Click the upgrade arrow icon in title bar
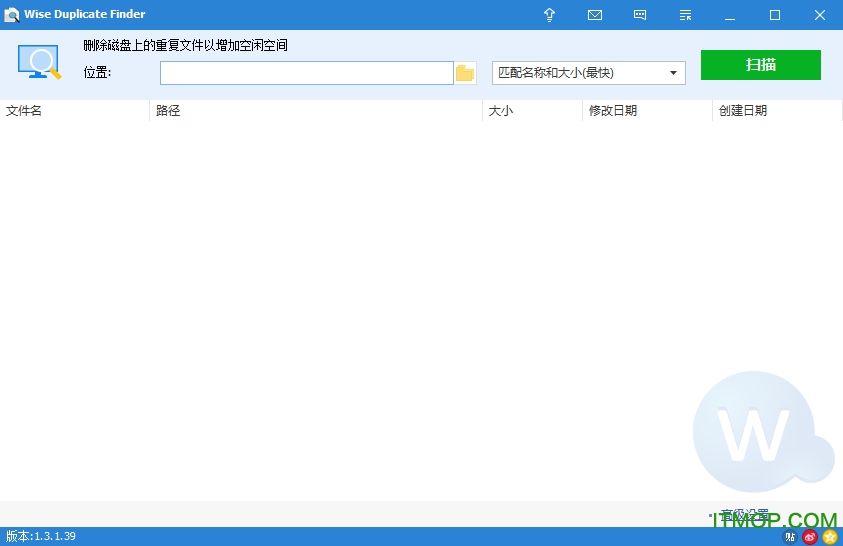 [549, 15]
